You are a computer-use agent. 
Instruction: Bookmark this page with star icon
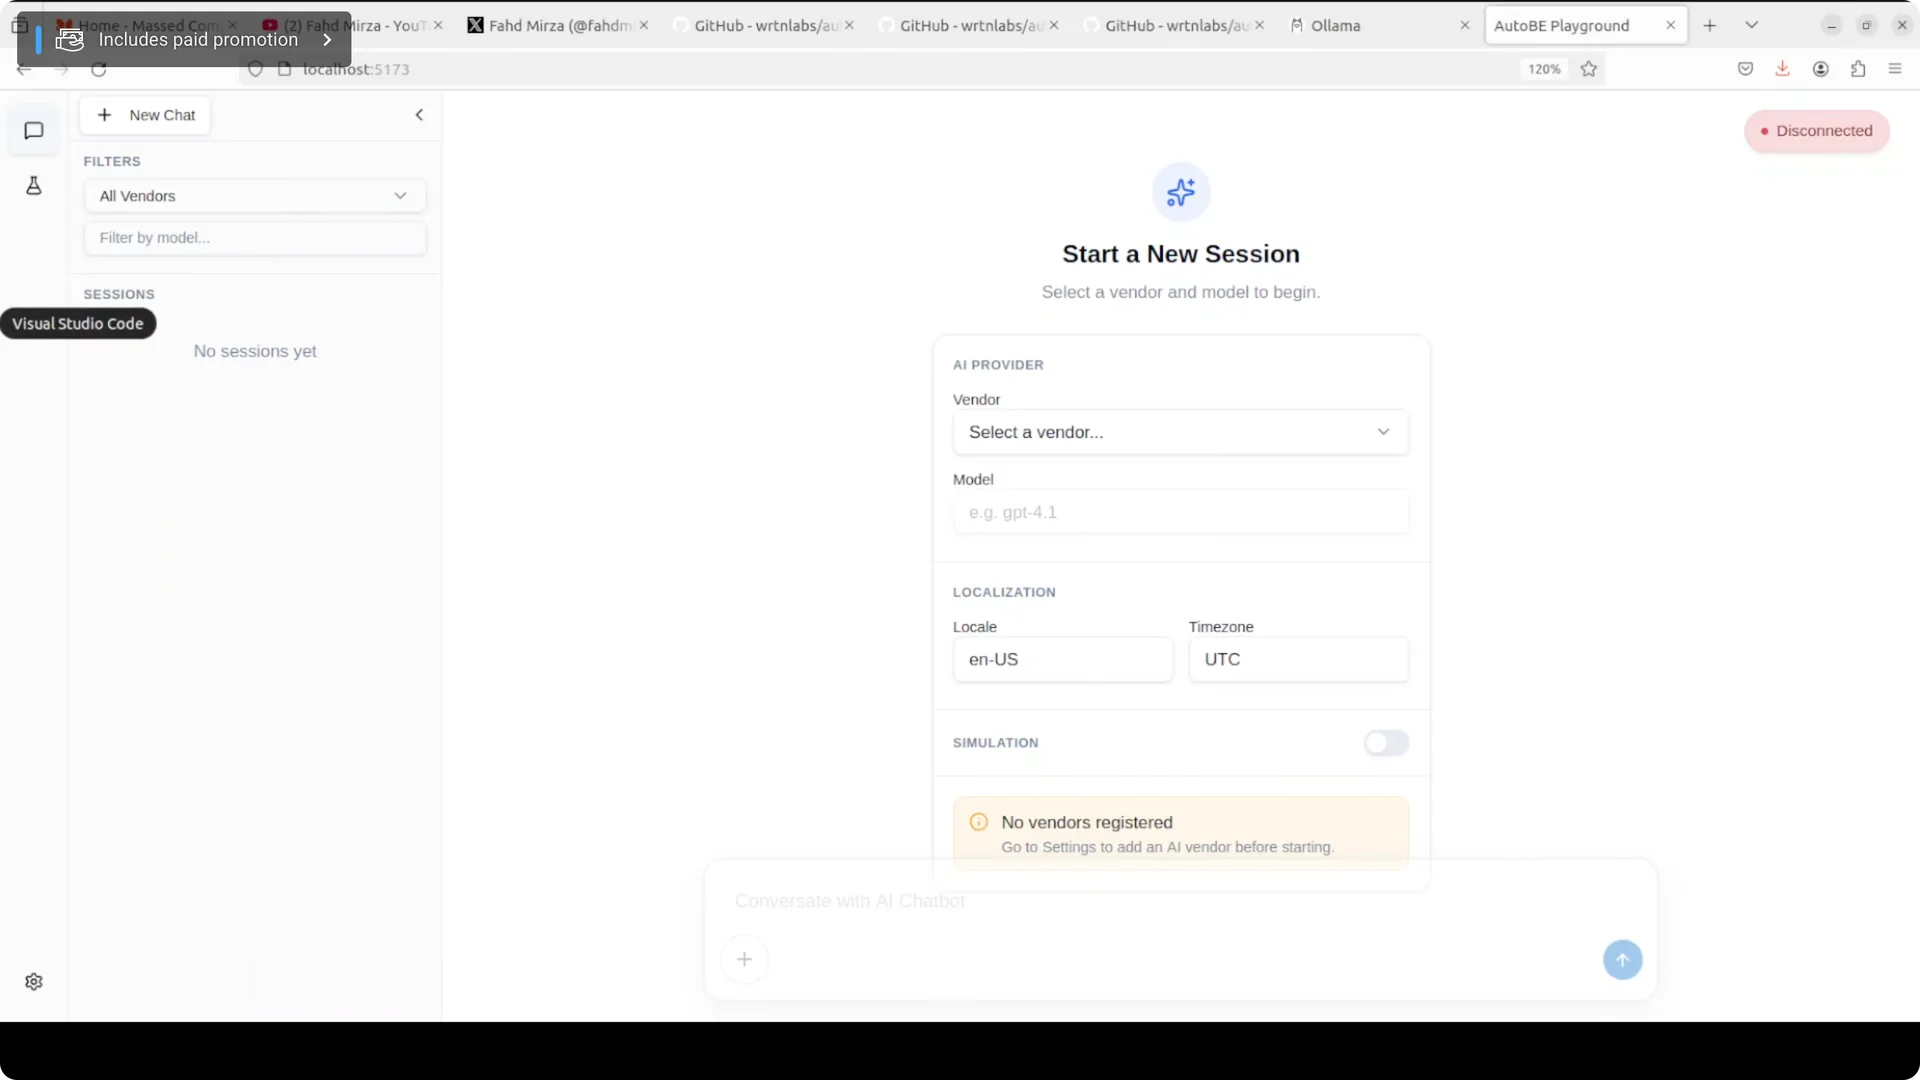coord(1589,69)
